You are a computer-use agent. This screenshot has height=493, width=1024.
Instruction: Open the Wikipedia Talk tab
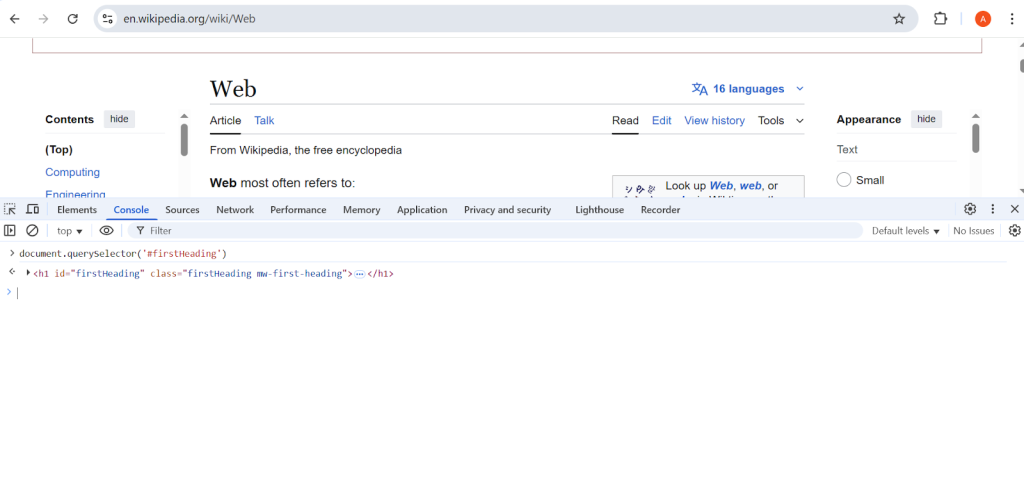[264, 121]
